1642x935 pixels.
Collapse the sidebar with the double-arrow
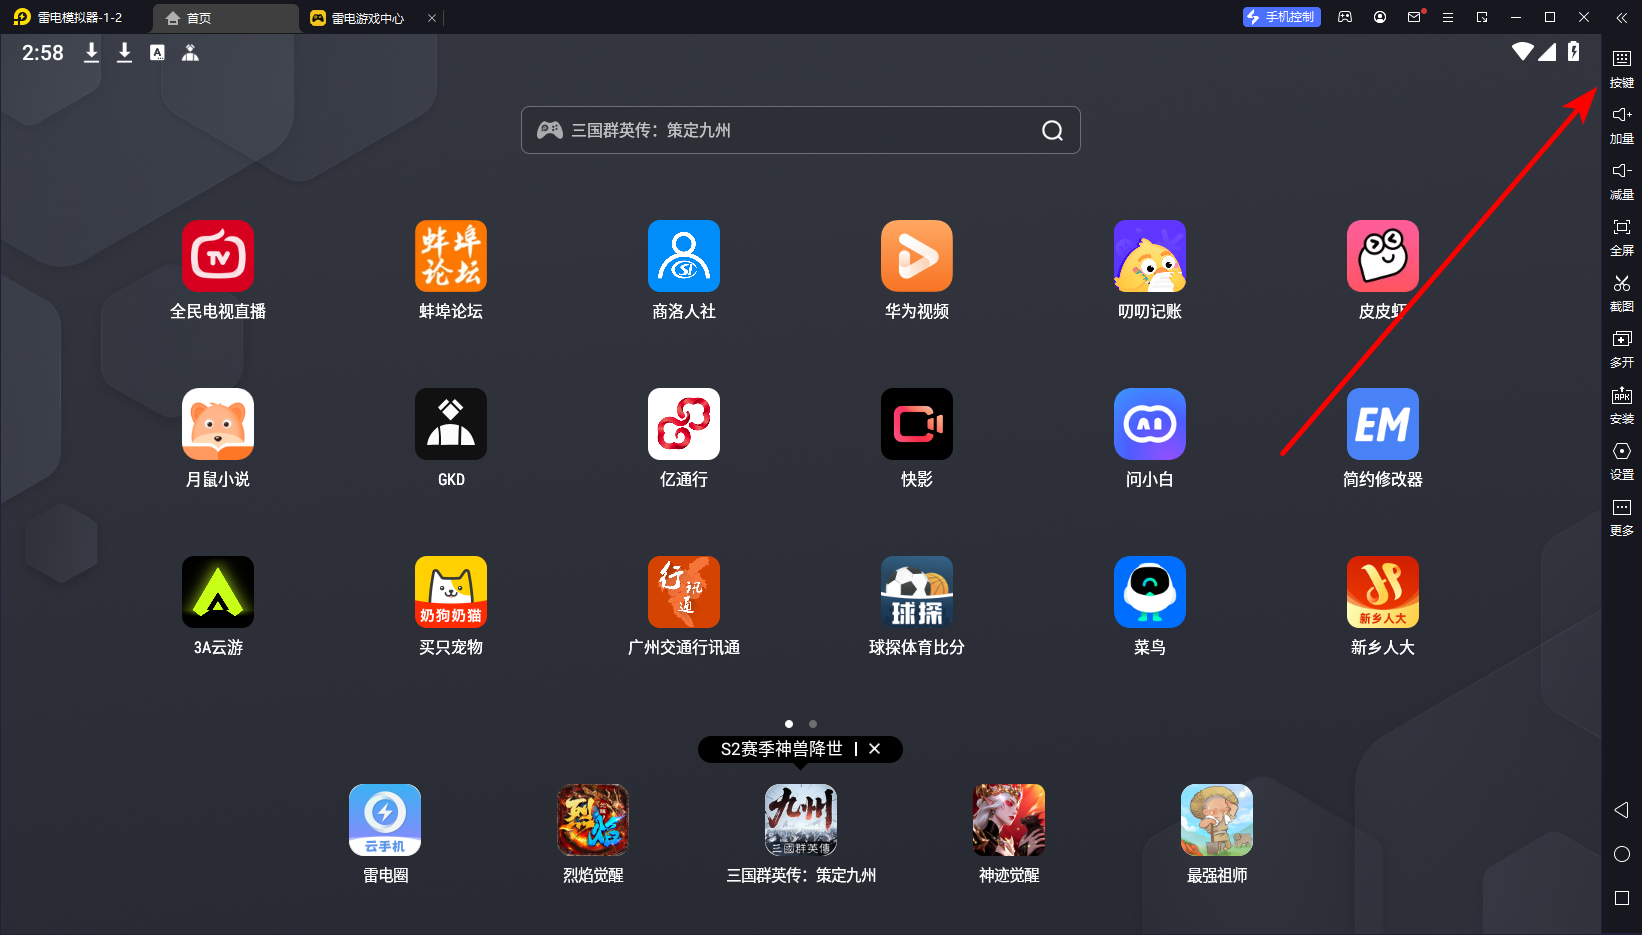pos(1621,17)
